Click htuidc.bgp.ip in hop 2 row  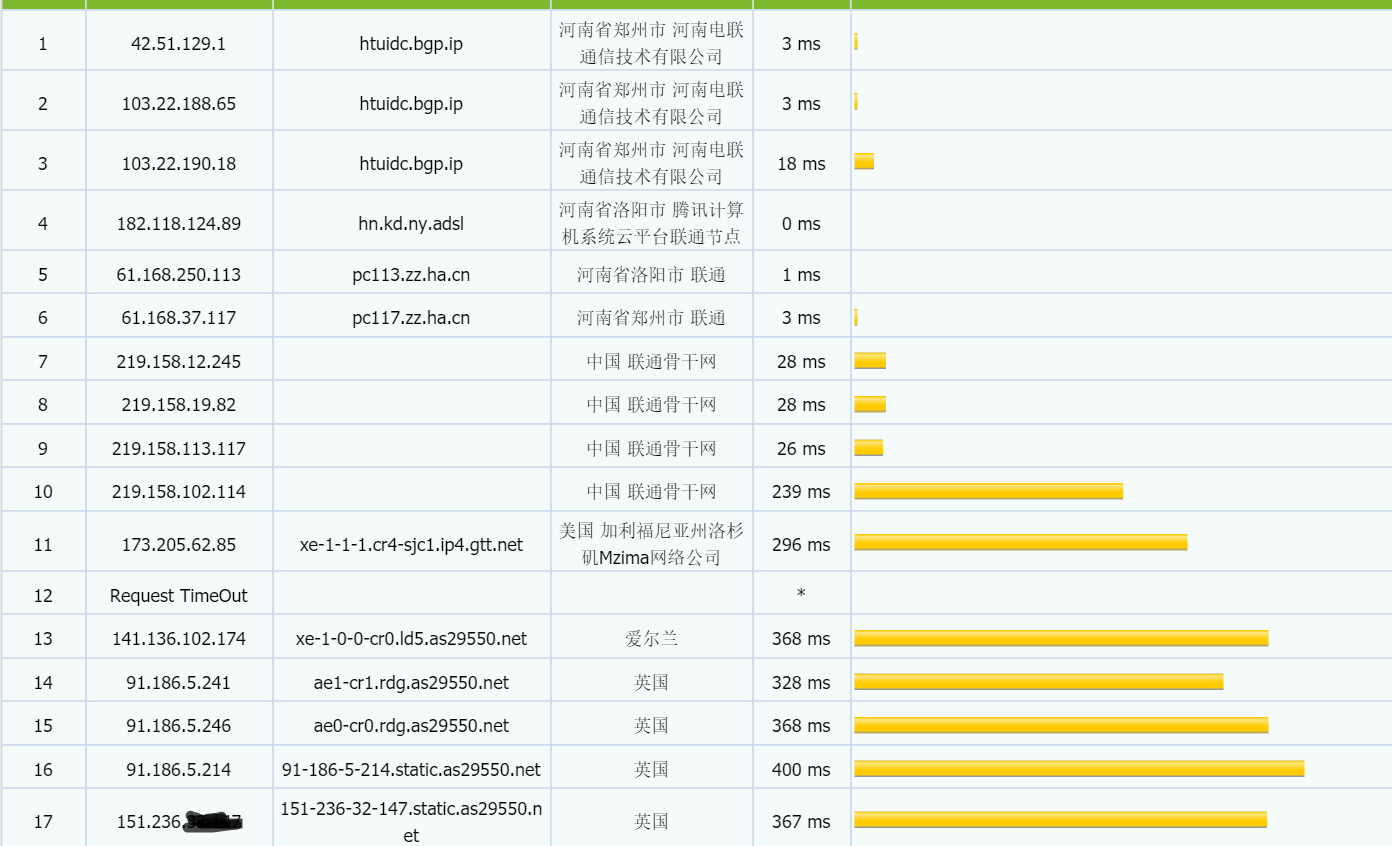coord(411,104)
